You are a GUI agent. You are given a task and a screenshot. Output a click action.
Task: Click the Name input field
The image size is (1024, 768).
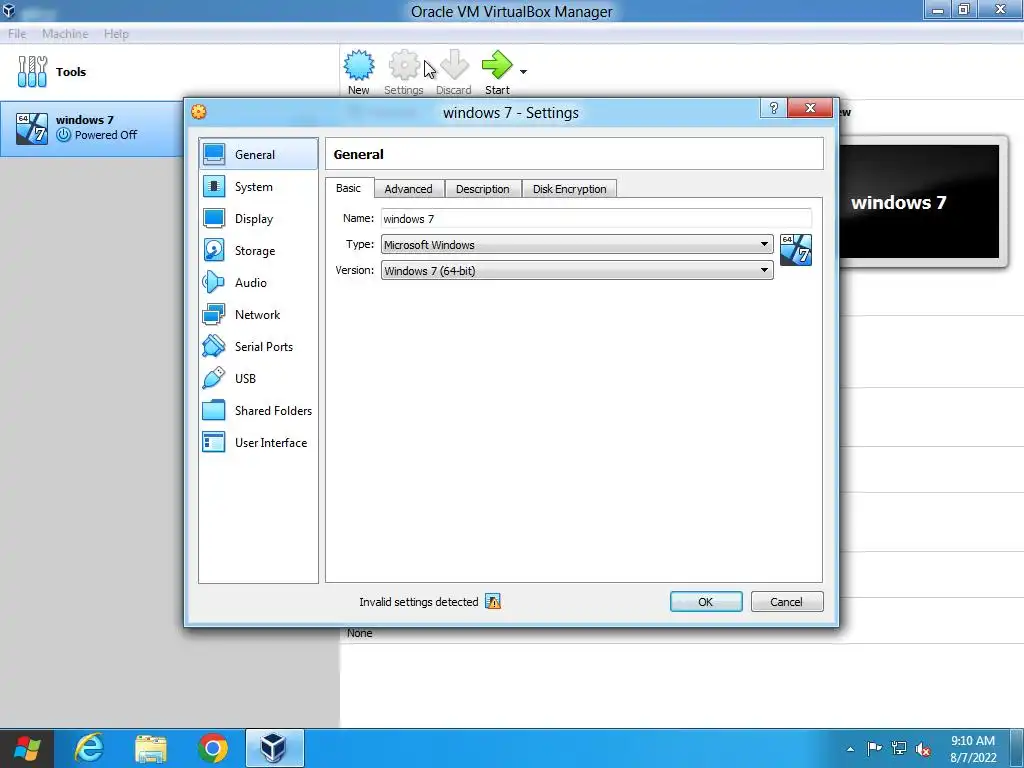pos(596,219)
